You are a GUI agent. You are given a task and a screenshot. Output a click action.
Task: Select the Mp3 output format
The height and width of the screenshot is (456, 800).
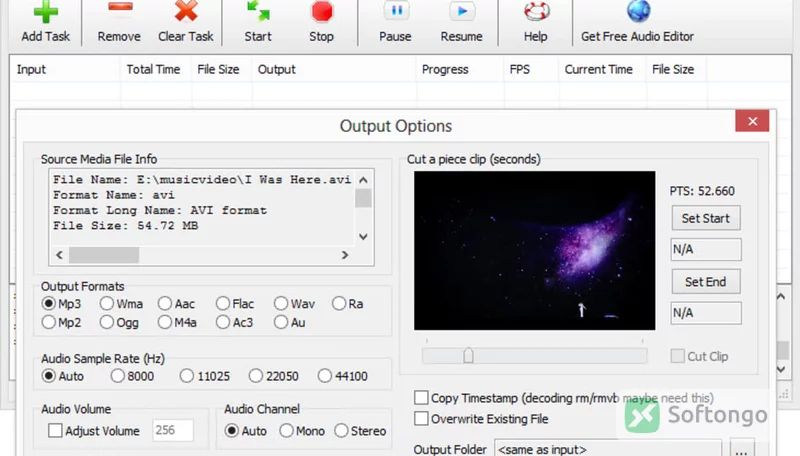point(48,303)
